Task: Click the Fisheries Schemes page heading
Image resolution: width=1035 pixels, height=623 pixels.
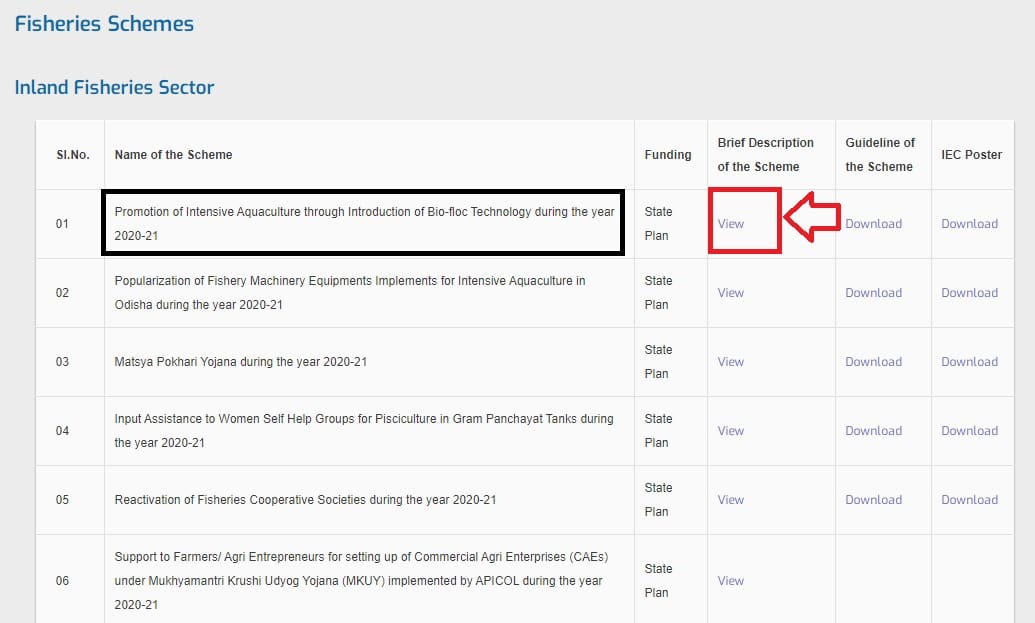Action: [x=104, y=24]
